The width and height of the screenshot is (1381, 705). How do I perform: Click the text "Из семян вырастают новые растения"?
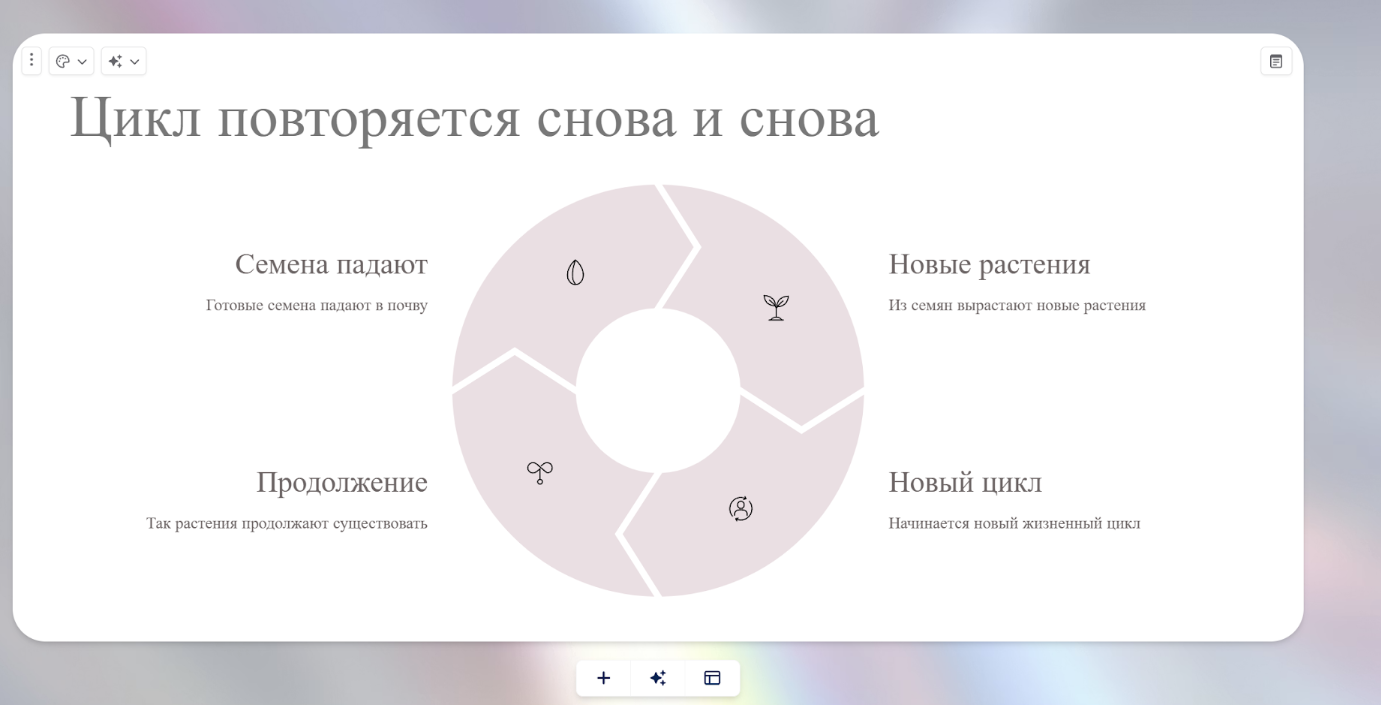click(1017, 306)
